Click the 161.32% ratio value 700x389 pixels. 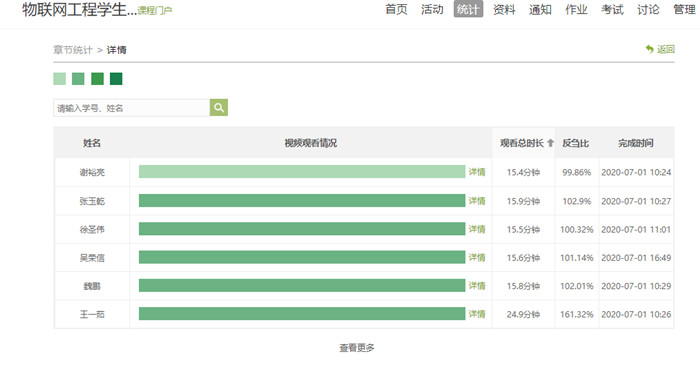tap(577, 314)
